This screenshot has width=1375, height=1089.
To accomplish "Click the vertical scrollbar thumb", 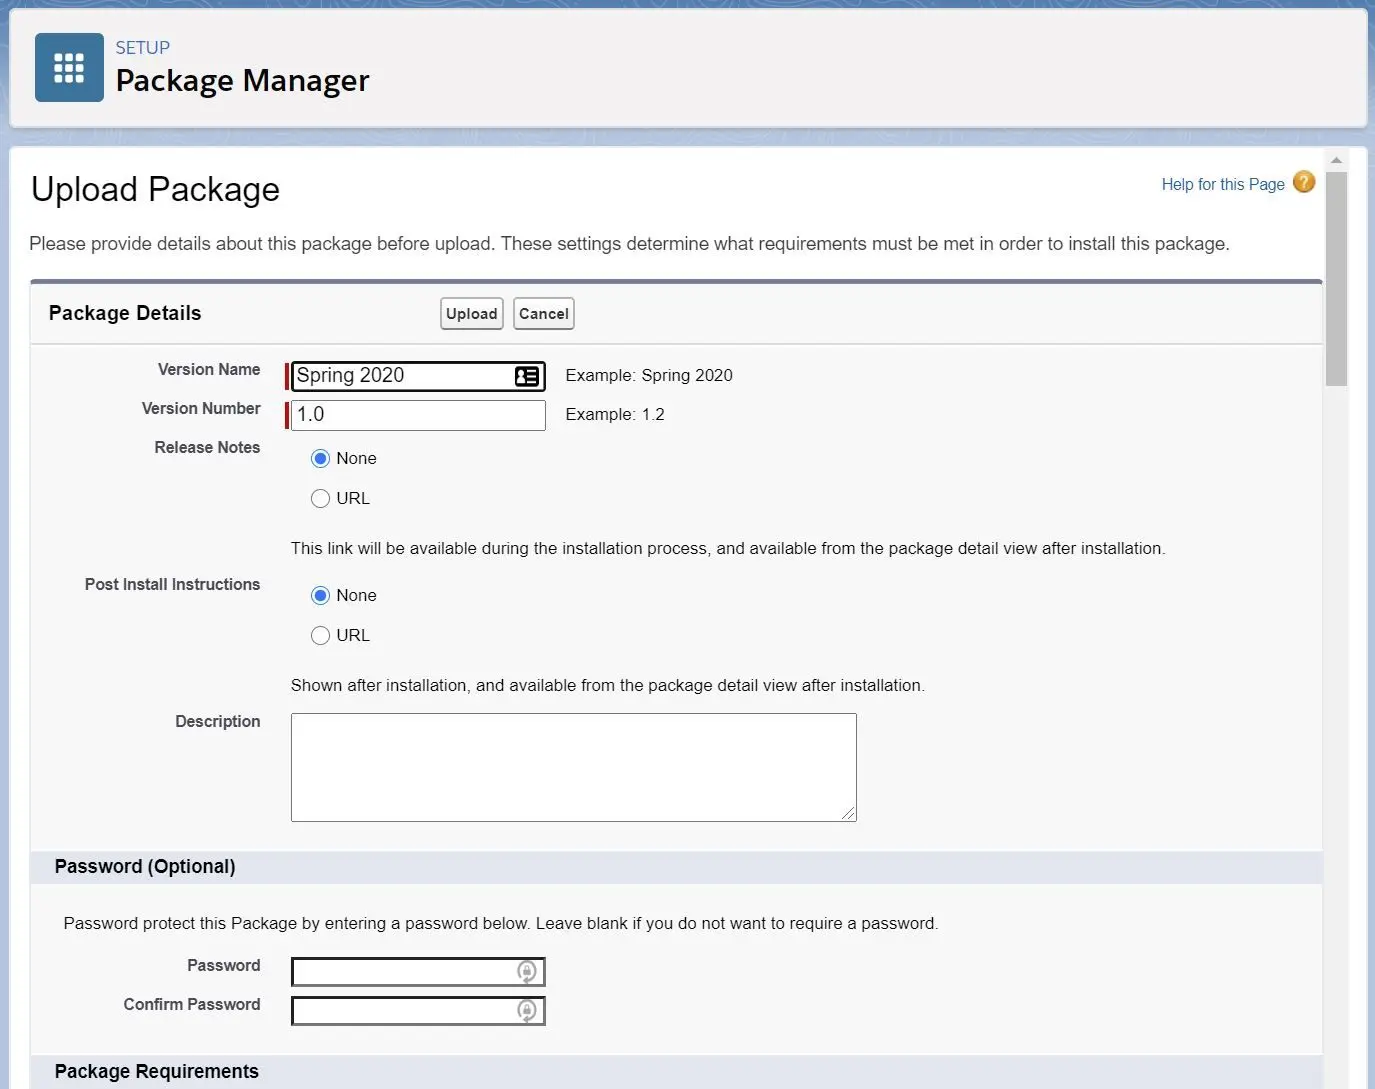I will coord(1336,279).
